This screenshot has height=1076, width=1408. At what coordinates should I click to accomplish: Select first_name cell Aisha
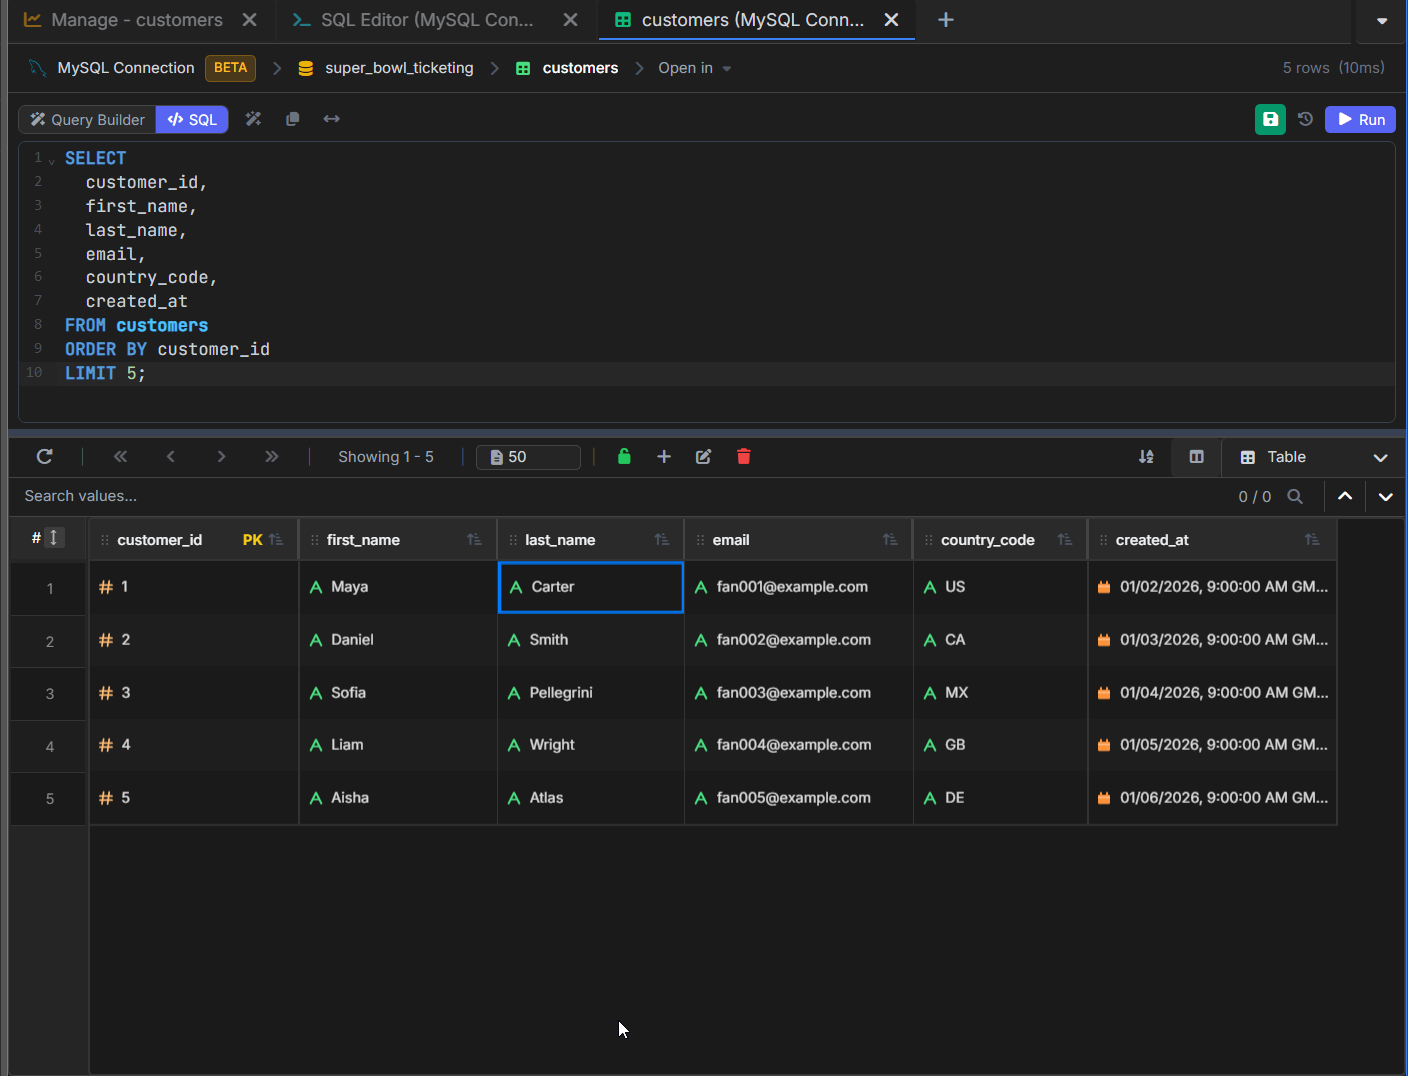398,798
